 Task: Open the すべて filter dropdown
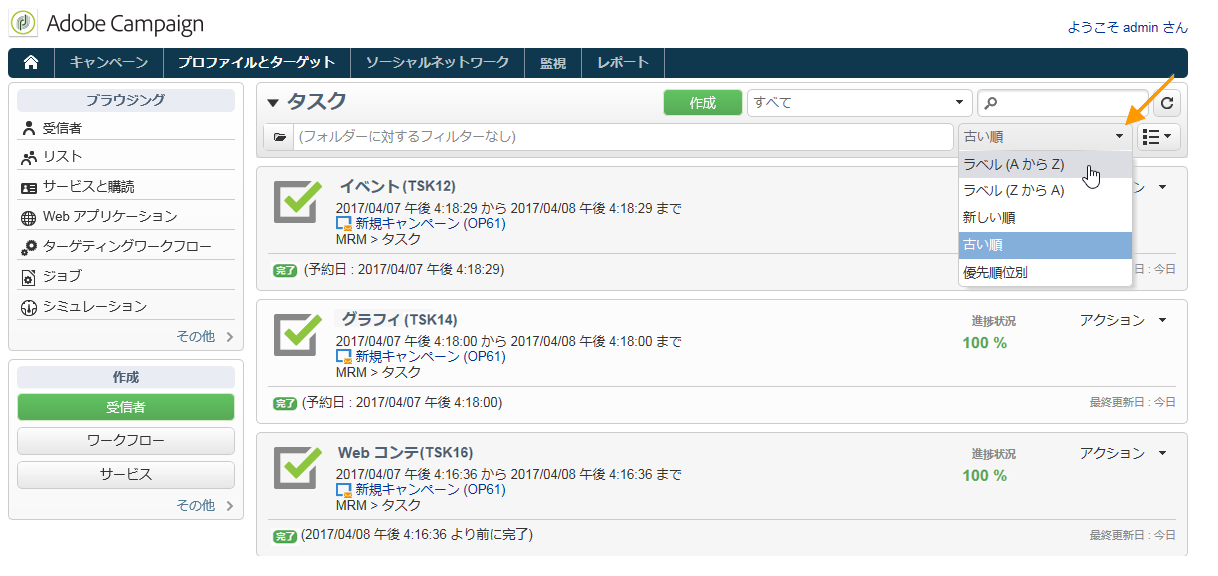[859, 103]
